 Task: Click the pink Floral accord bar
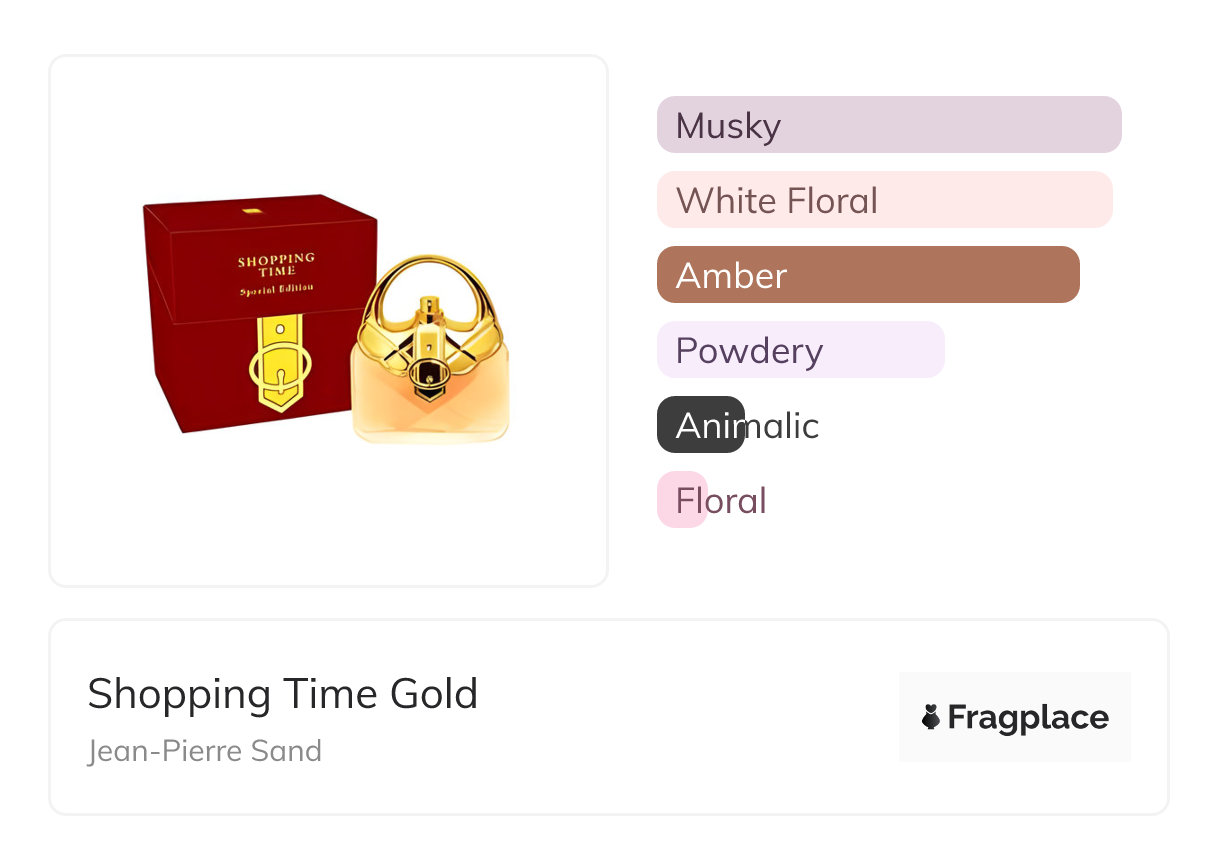[682, 500]
